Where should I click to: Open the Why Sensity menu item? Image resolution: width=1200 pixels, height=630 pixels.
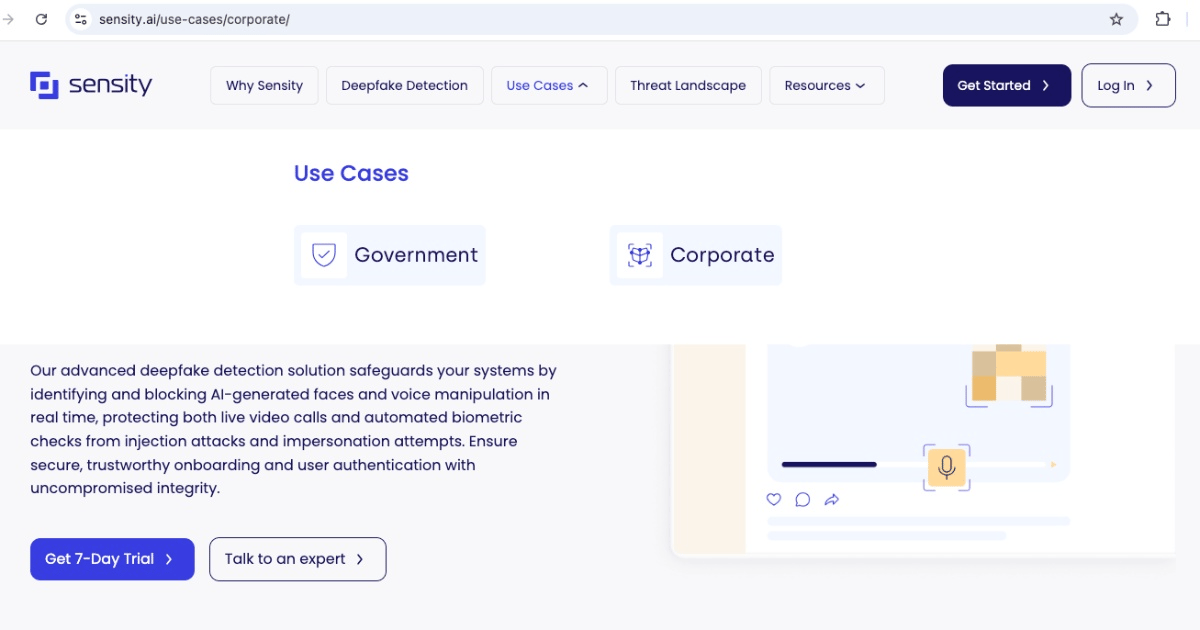(x=263, y=85)
